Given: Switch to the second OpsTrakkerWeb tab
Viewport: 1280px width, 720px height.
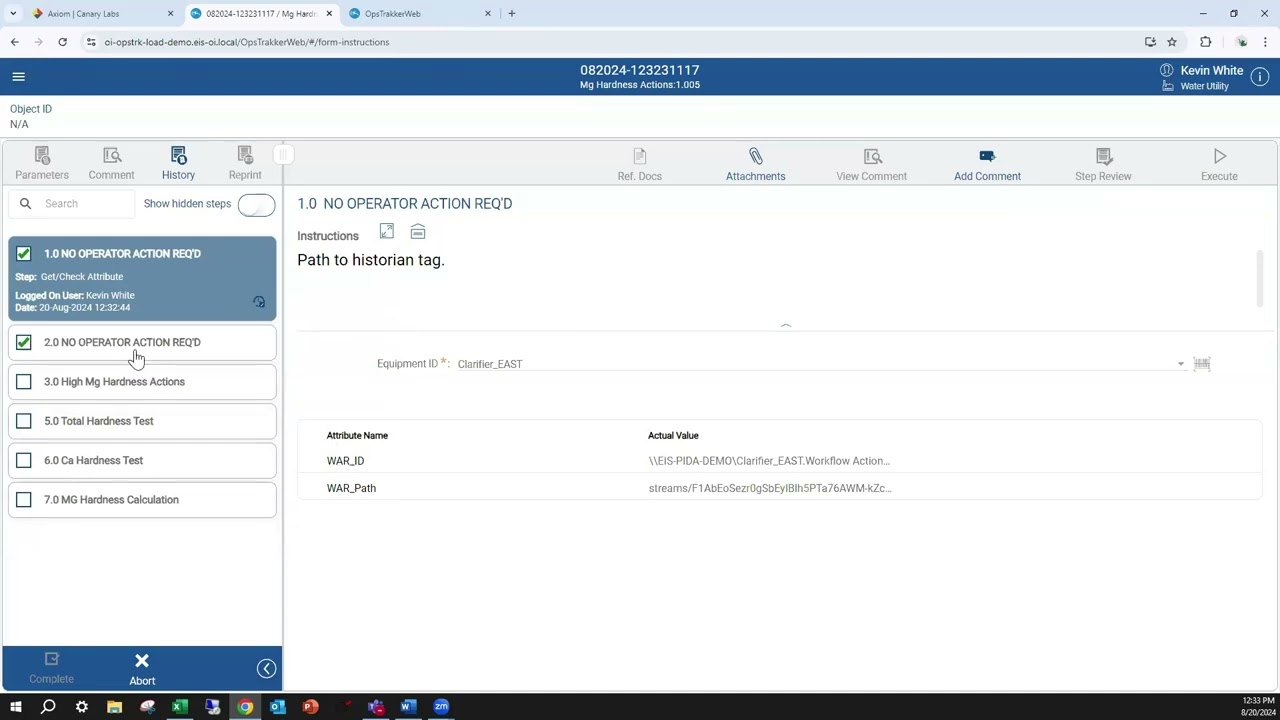Looking at the screenshot, I should (420, 14).
